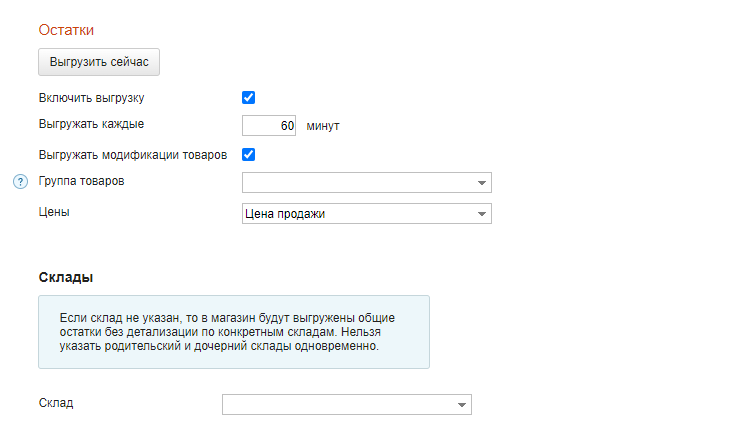Open the help icon next to Группа товаров
740x440 pixels.
(x=20, y=181)
